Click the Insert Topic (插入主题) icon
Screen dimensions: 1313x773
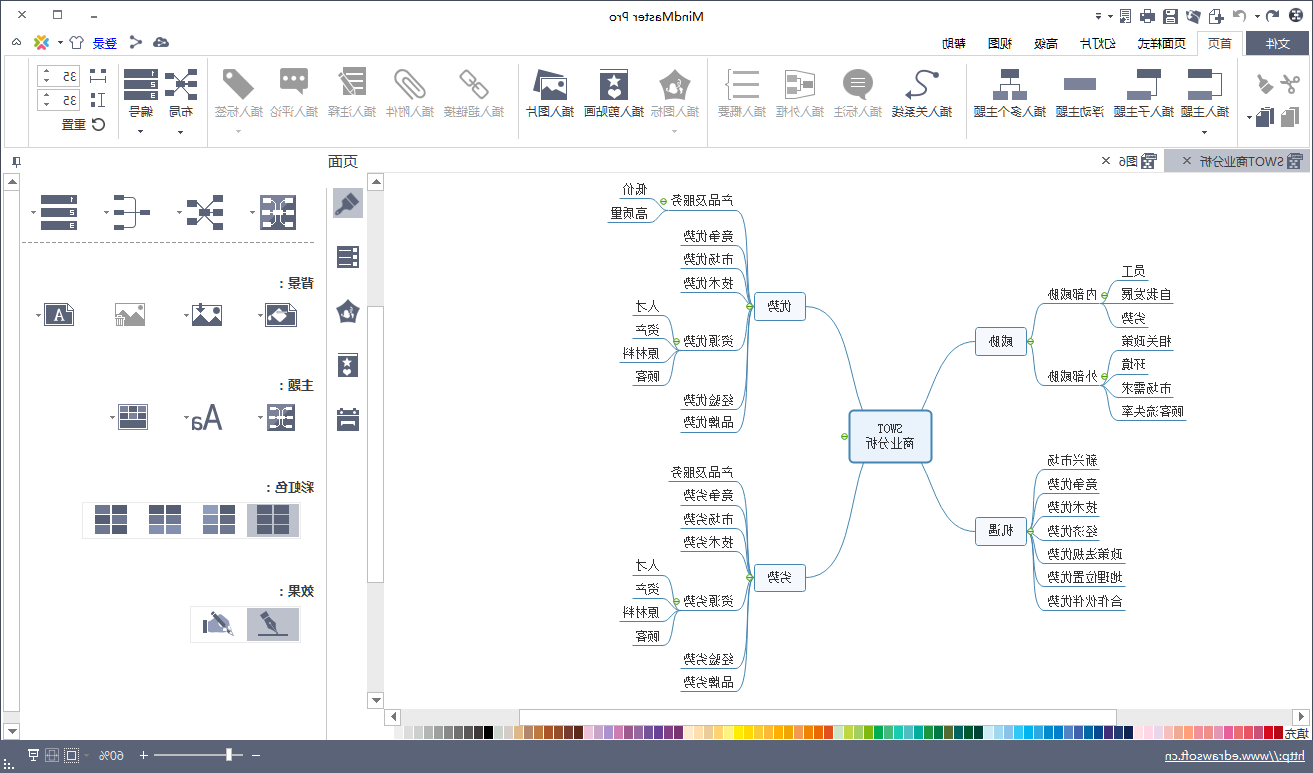(1203, 85)
